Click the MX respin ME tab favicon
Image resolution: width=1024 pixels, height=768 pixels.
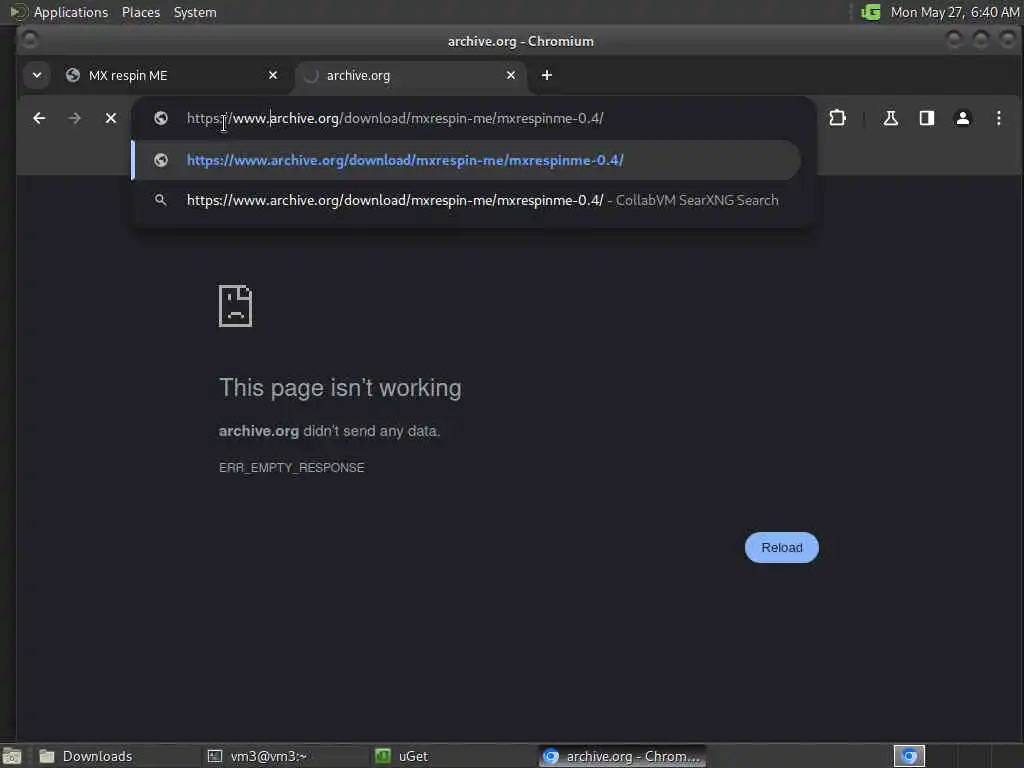tap(73, 75)
